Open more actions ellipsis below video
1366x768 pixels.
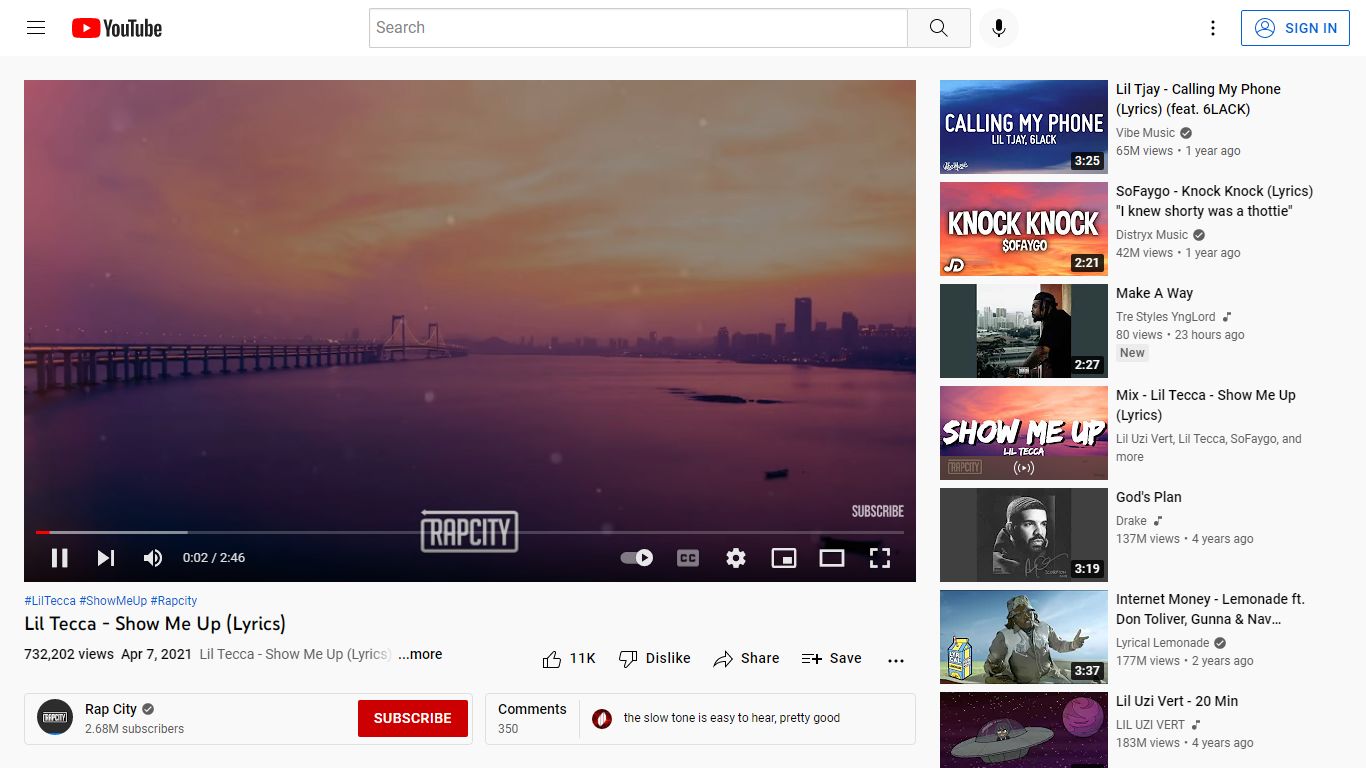[896, 660]
